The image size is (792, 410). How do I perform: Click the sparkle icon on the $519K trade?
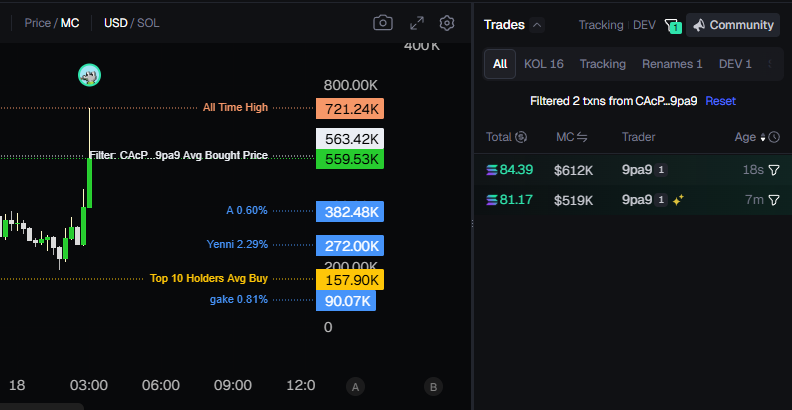(x=678, y=200)
